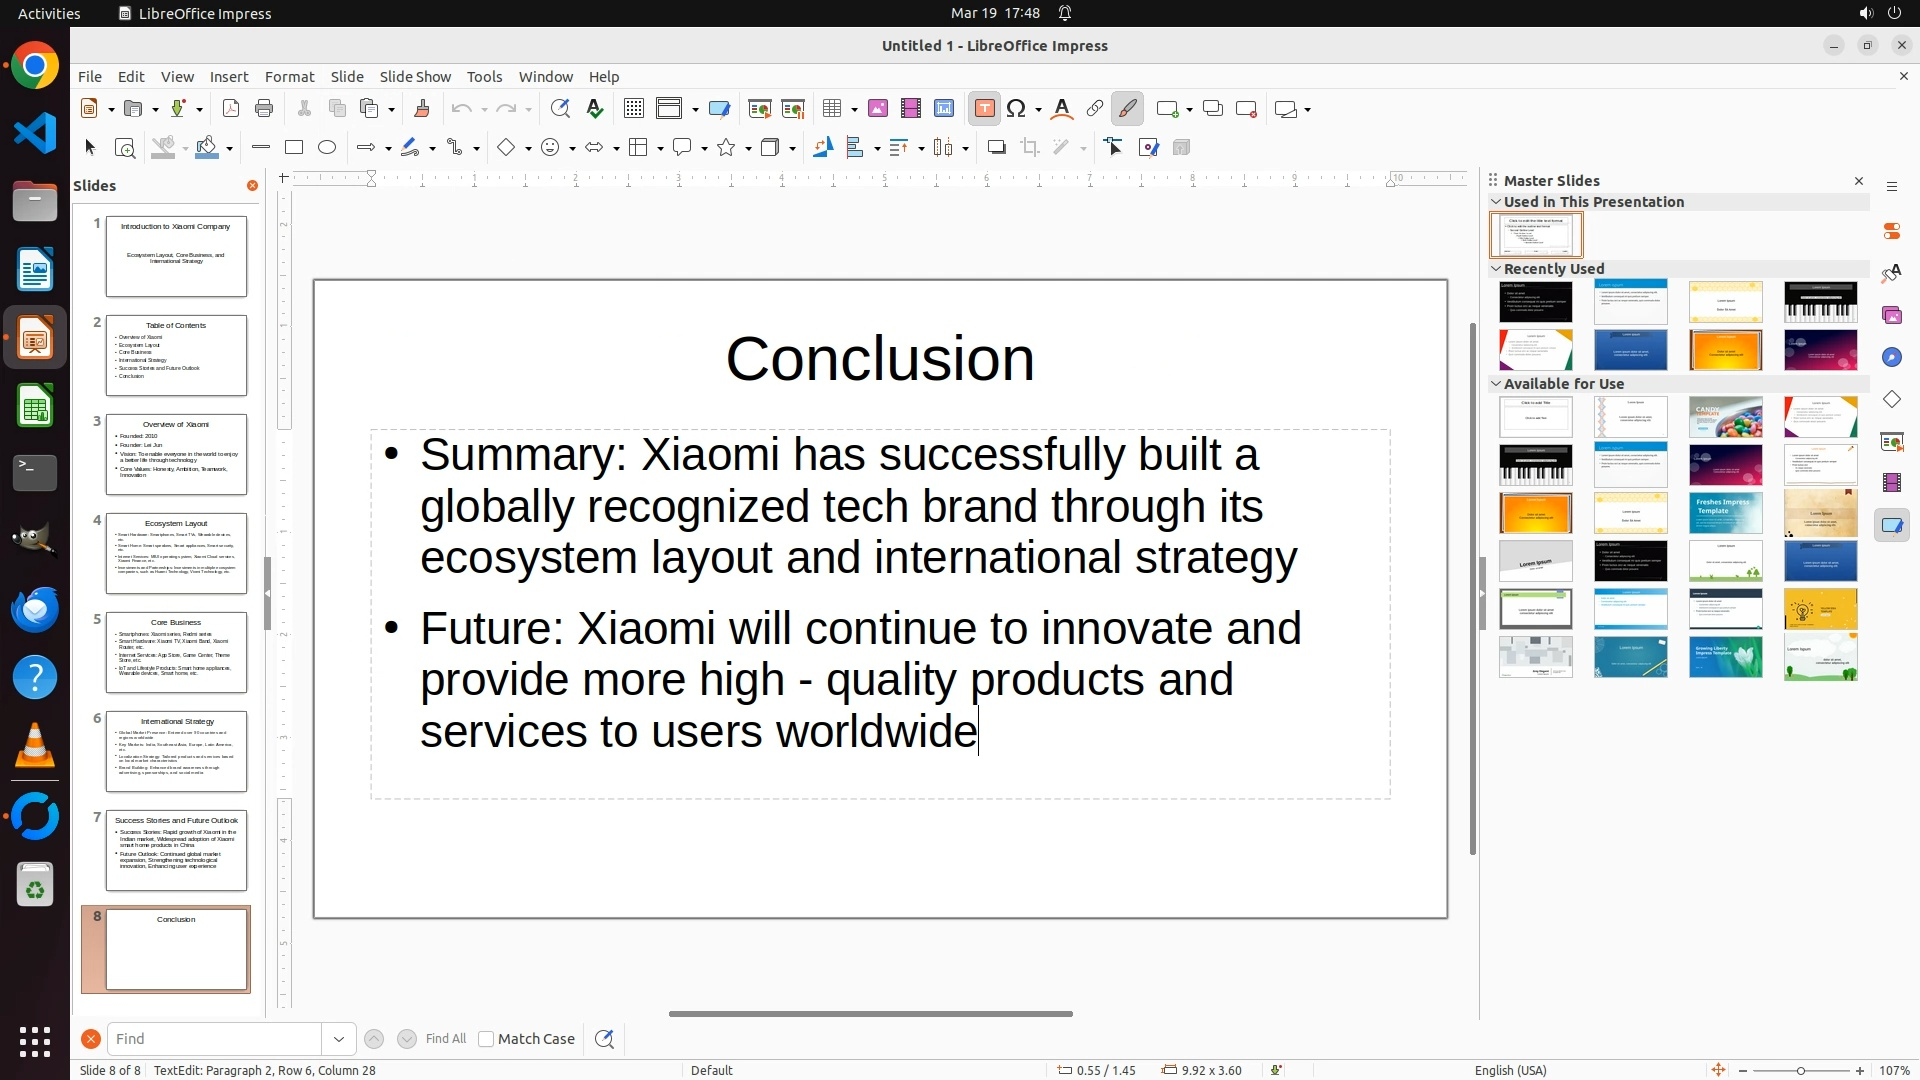Click the Insert Image icon
The height and width of the screenshot is (1080, 1920).
tap(878, 109)
